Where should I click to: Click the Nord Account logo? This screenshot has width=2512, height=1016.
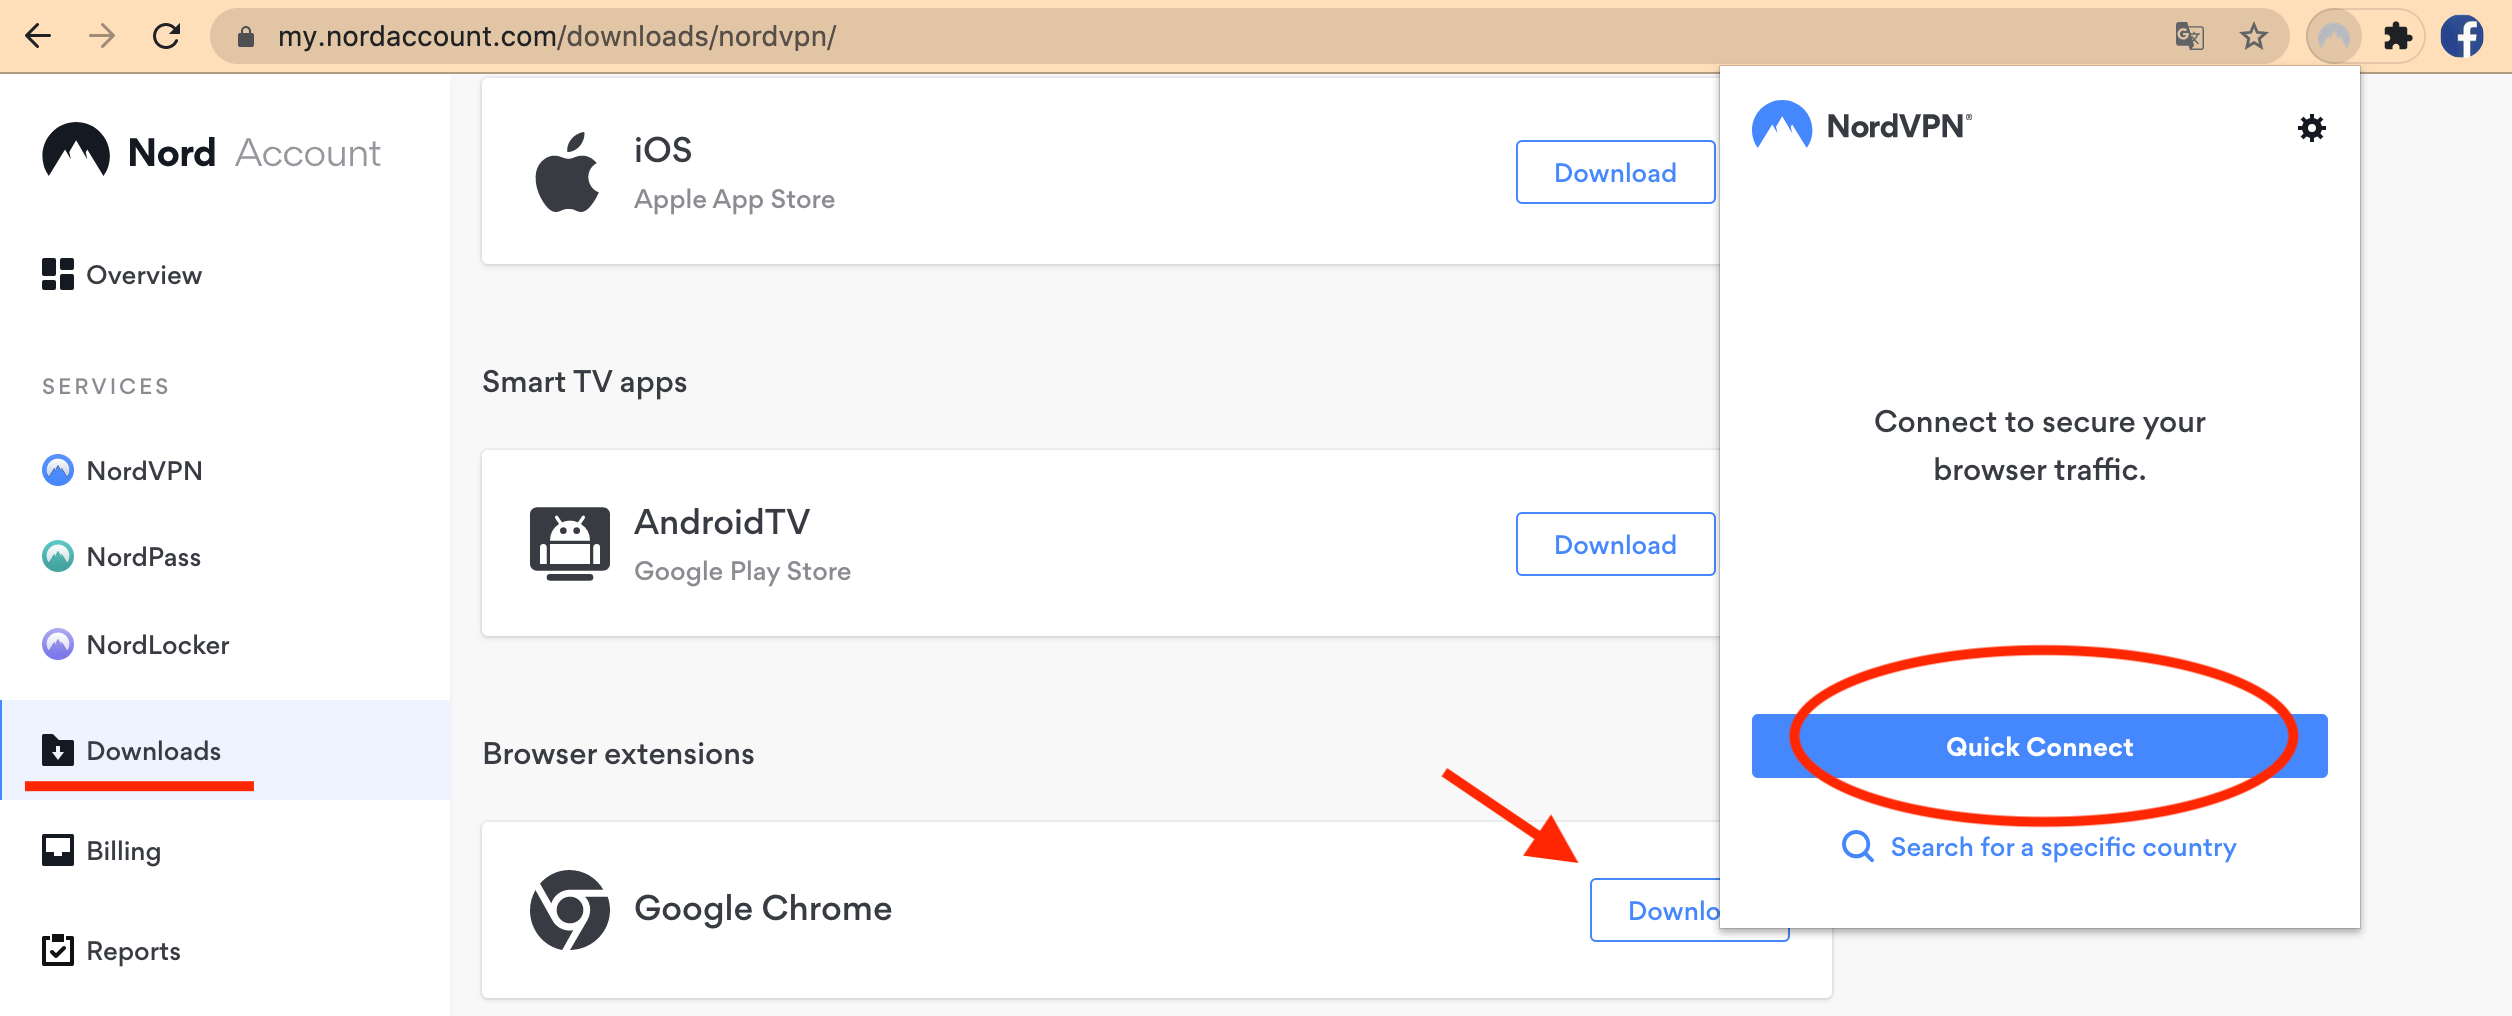(211, 152)
